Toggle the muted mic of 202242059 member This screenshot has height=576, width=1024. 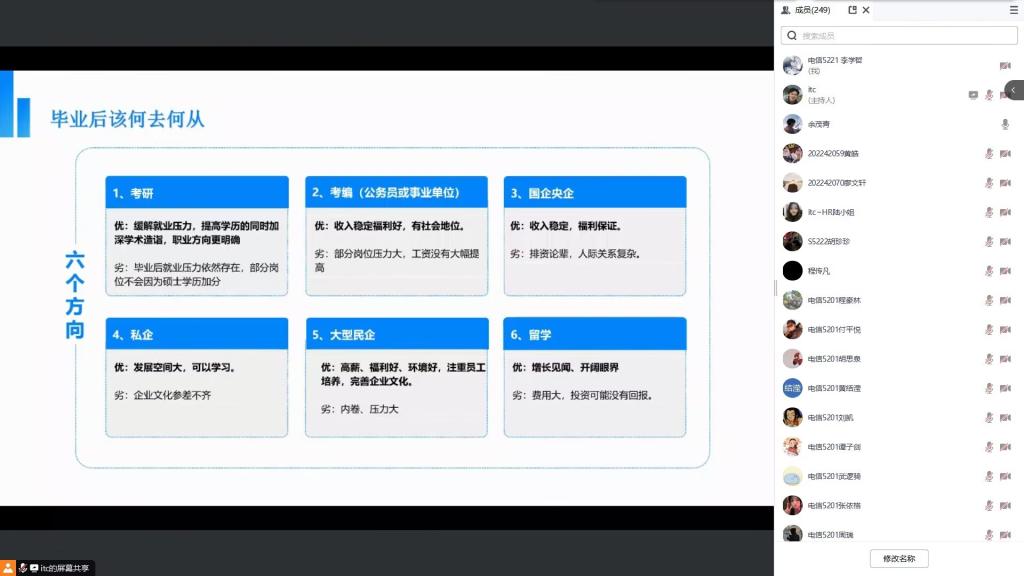tap(989, 154)
